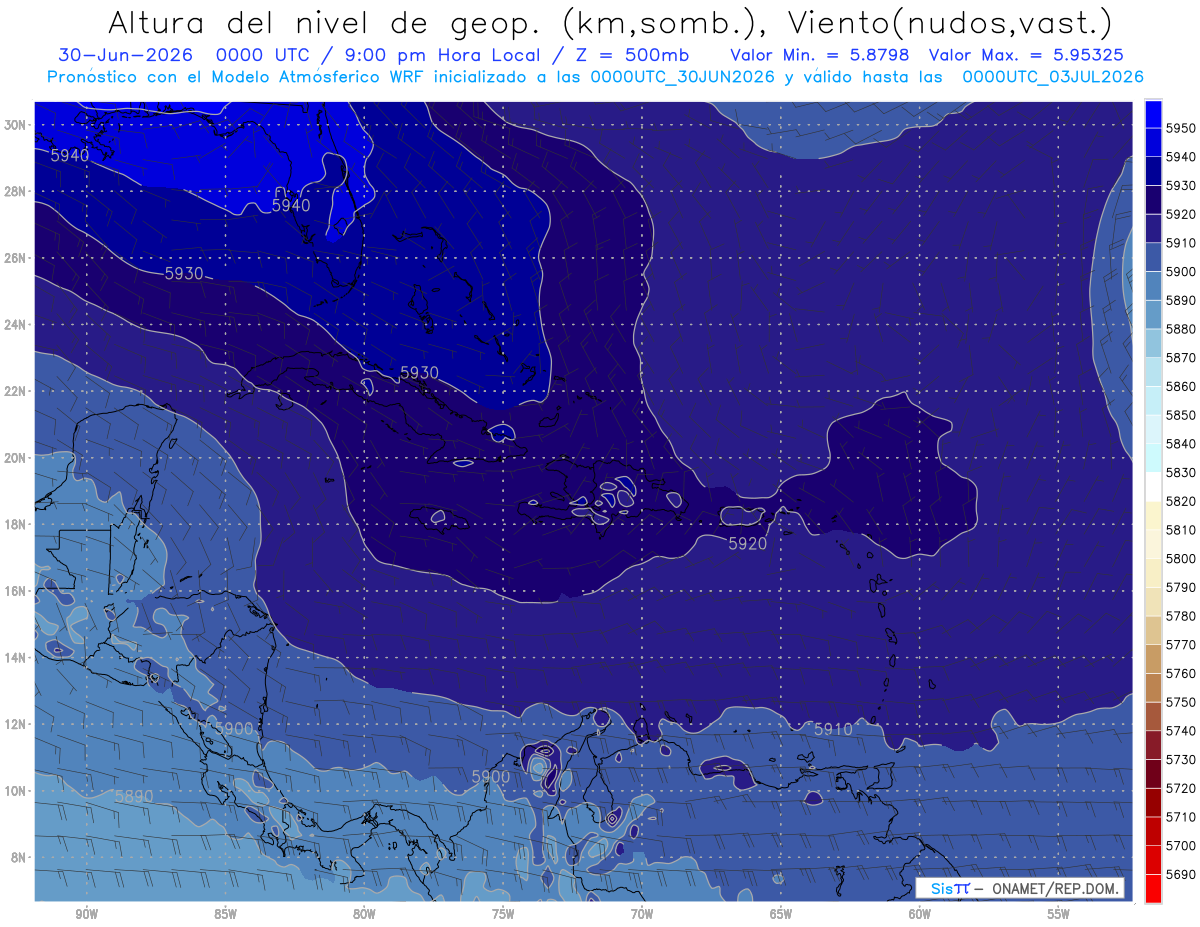Image resolution: width=1200 pixels, height=927 pixels.
Task: Click the ONAMET/REP.DOM. logo box
Action: click(1020, 888)
